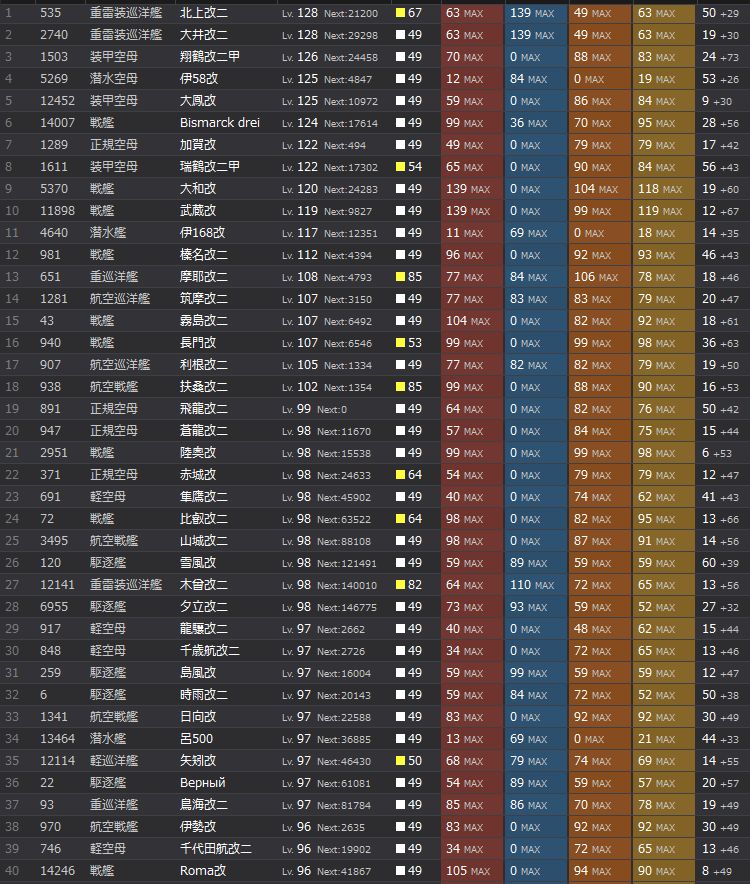Click the white condition square in 大井改二 row

click(400, 35)
